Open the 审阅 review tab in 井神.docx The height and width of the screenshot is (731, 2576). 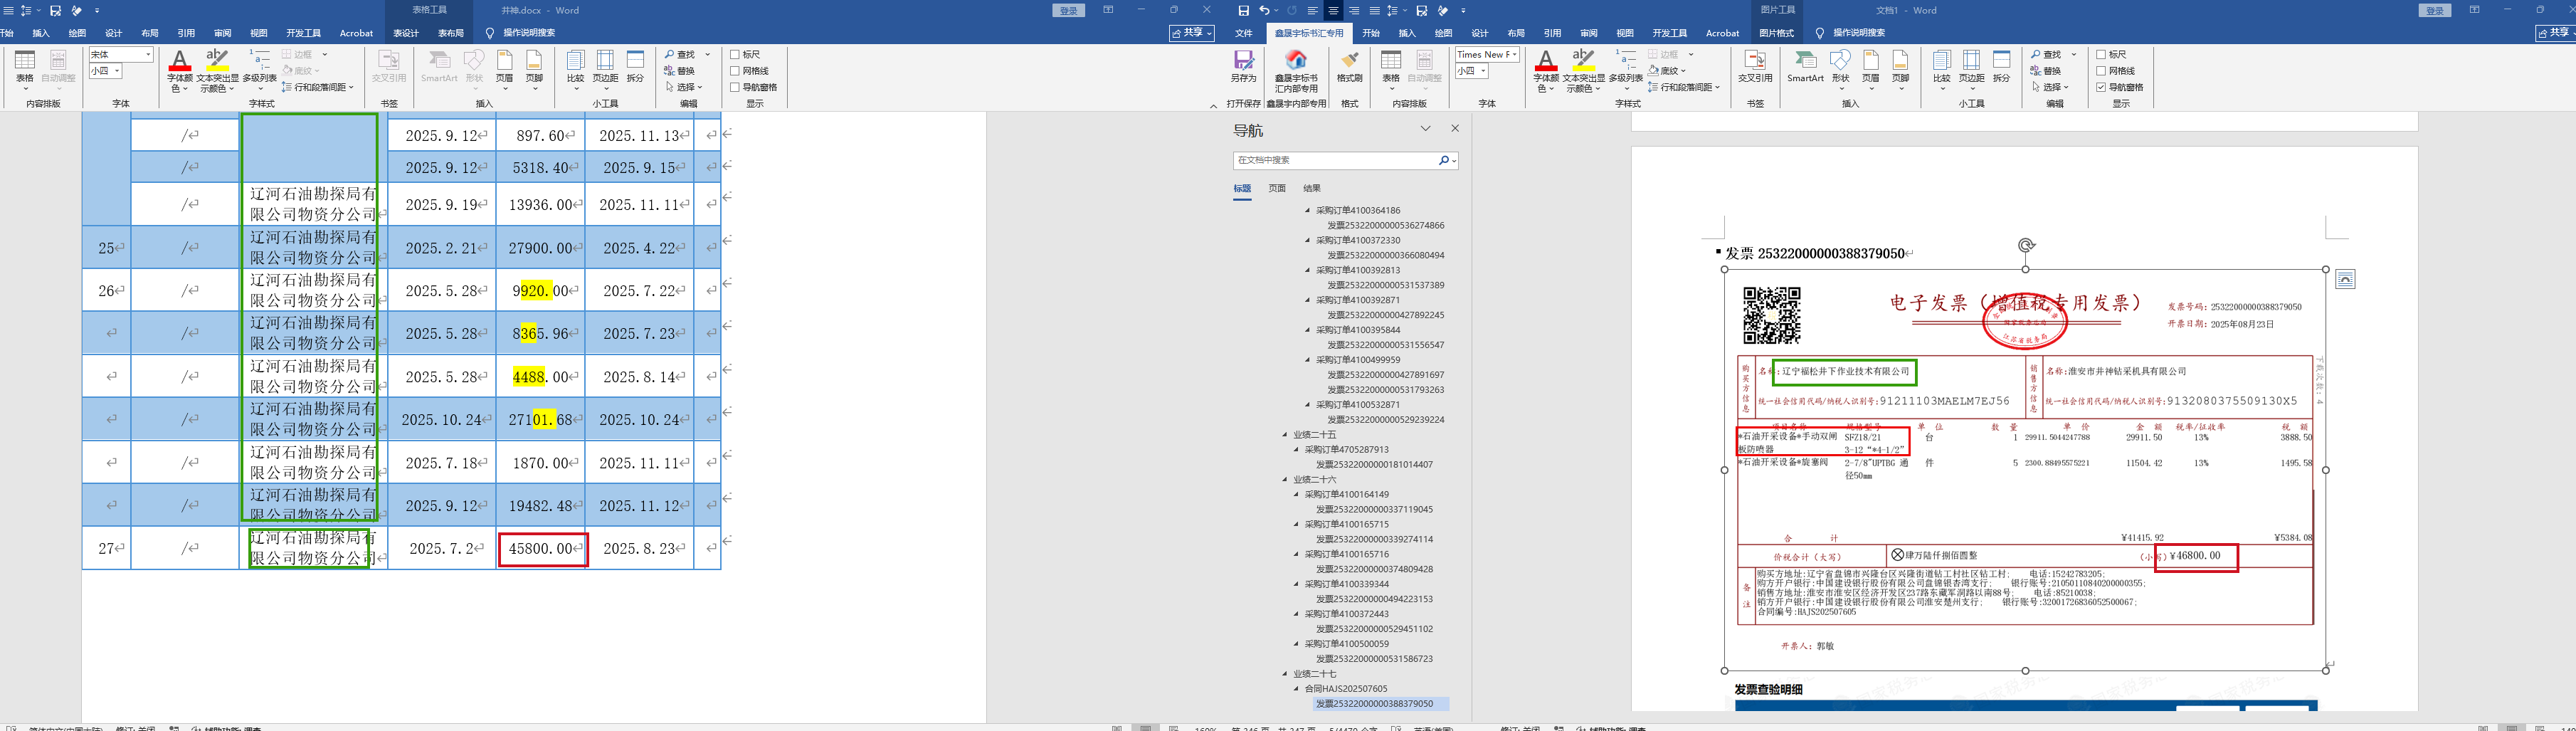tap(222, 33)
